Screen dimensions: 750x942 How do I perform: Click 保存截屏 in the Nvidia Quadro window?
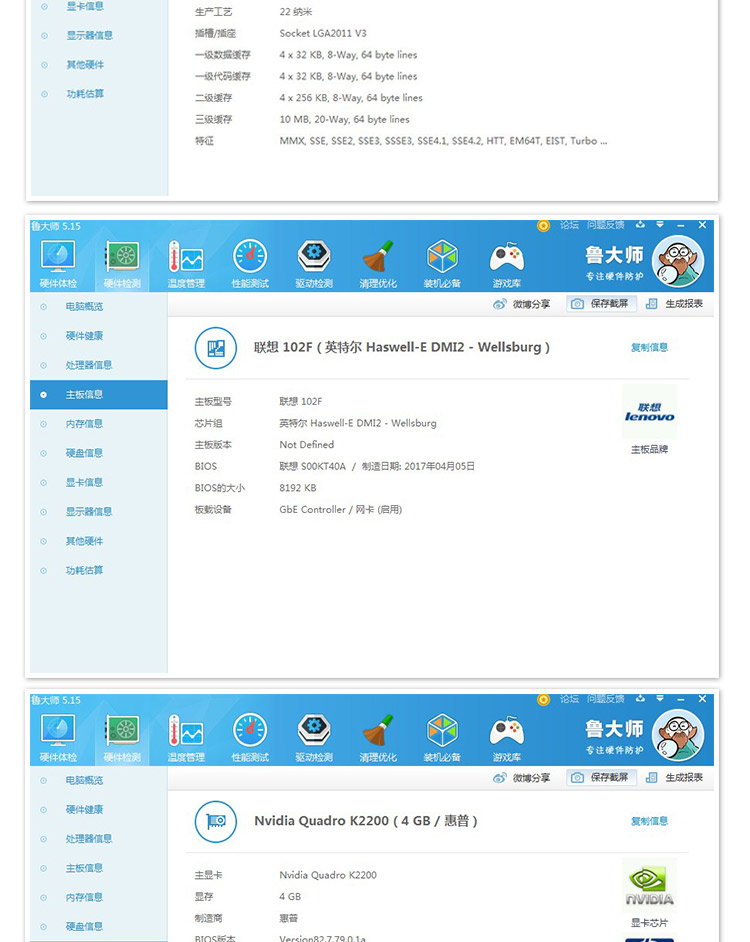(601, 778)
